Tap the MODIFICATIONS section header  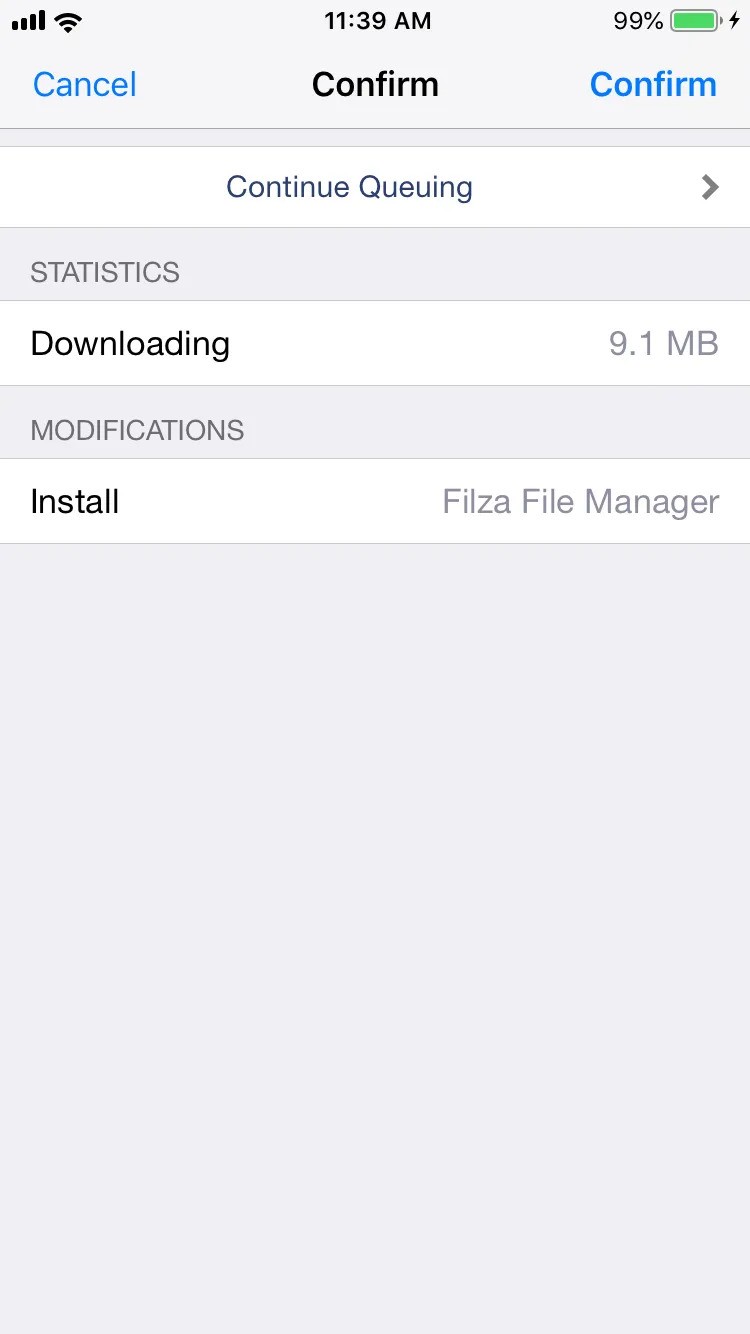point(137,430)
